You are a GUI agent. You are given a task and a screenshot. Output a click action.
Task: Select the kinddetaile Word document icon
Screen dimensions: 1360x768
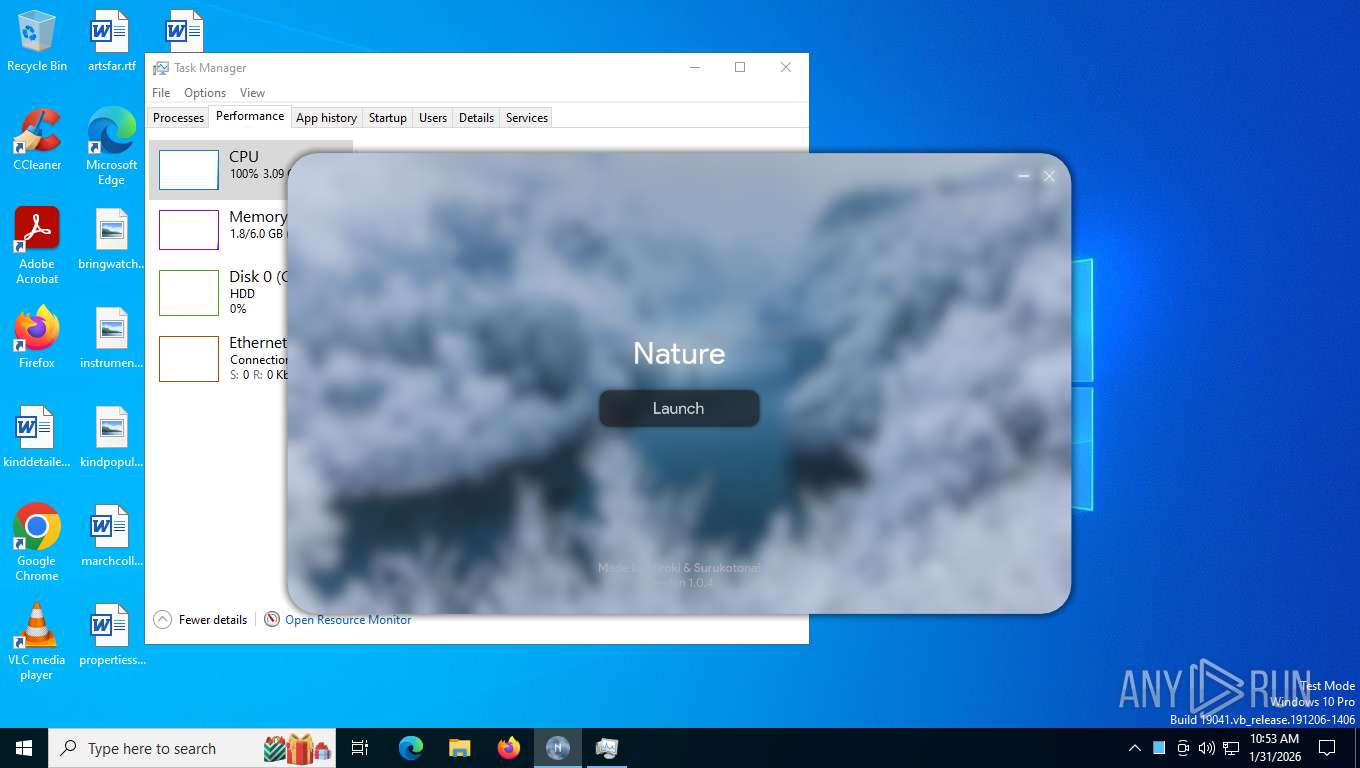coord(37,436)
